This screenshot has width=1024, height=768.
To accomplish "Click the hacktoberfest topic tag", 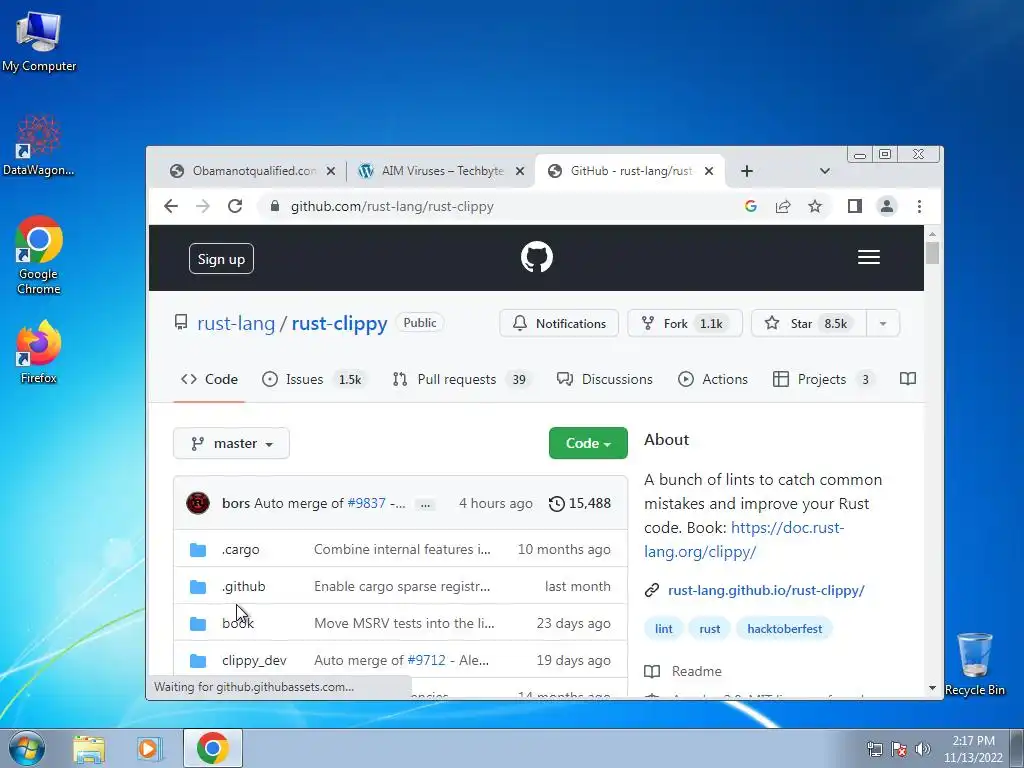I will point(784,629).
